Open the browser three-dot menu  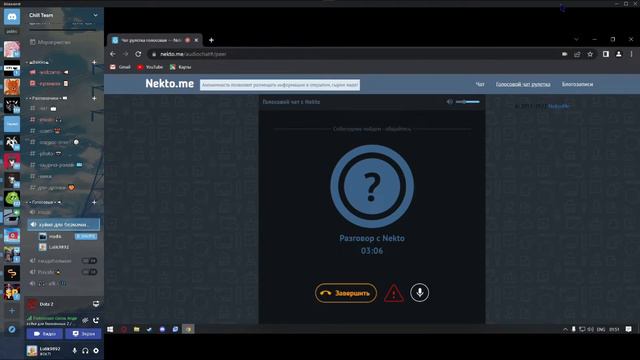coord(631,54)
